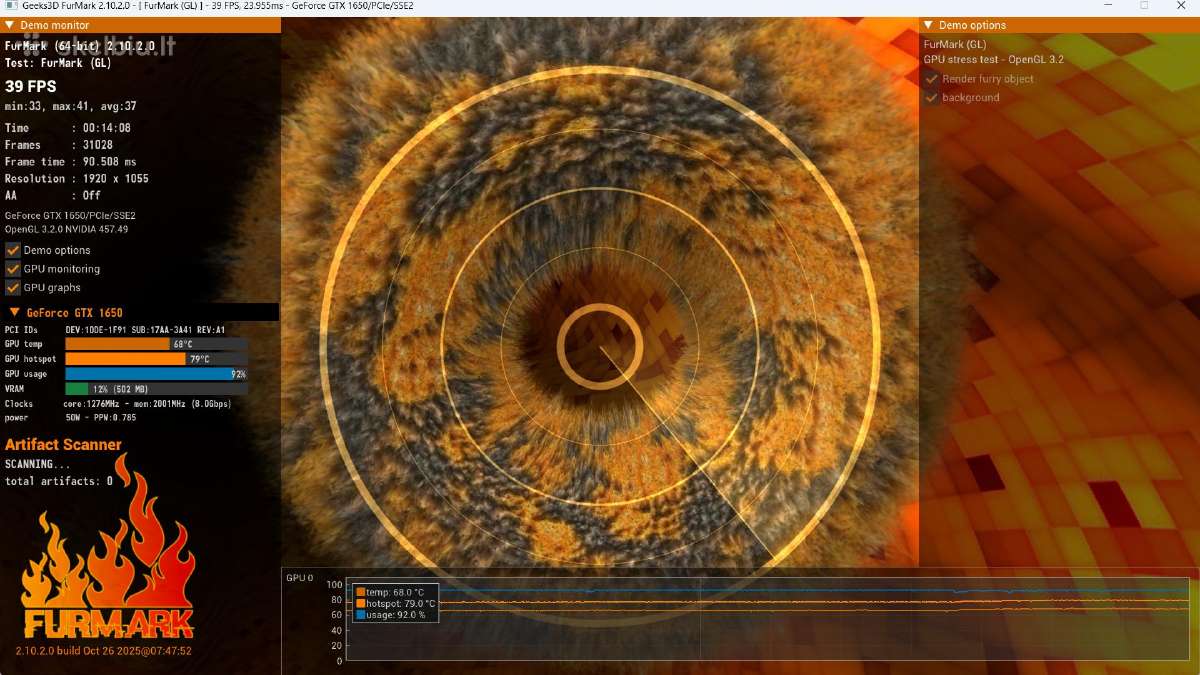Click the Time 00:14:08 value

106,128
